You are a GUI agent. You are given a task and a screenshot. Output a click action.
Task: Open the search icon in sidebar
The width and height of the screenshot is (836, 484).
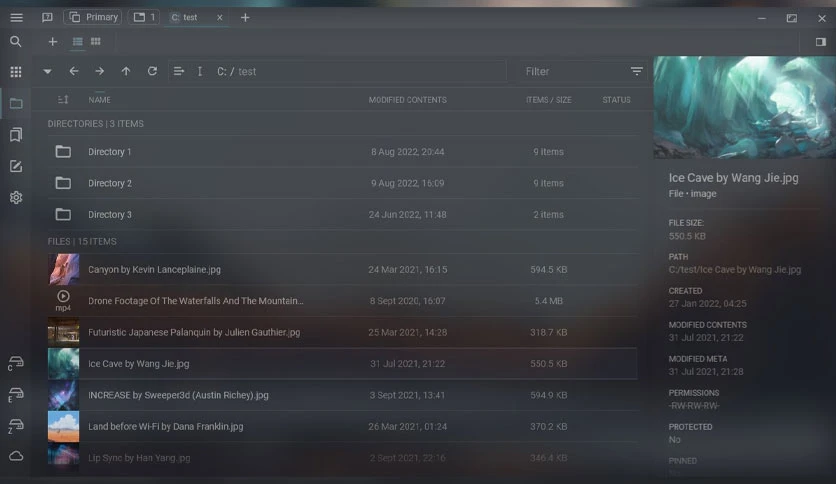[x=16, y=42]
